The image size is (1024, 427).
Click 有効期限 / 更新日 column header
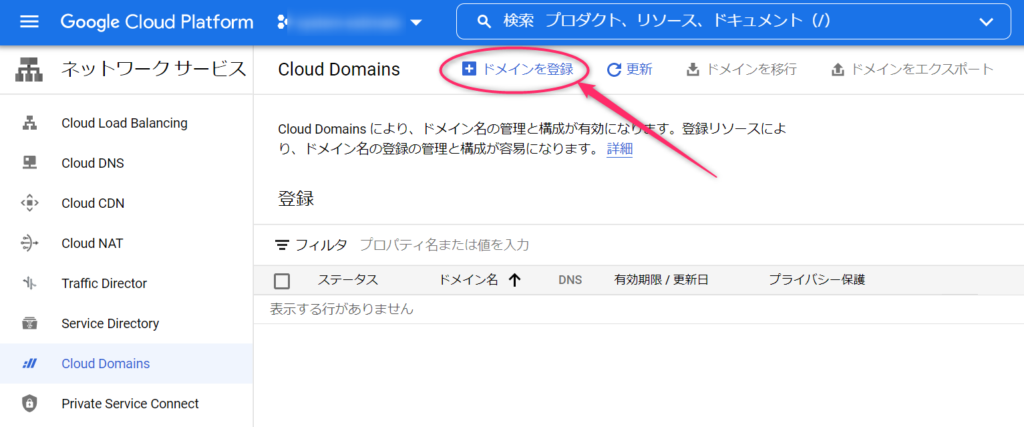(661, 280)
